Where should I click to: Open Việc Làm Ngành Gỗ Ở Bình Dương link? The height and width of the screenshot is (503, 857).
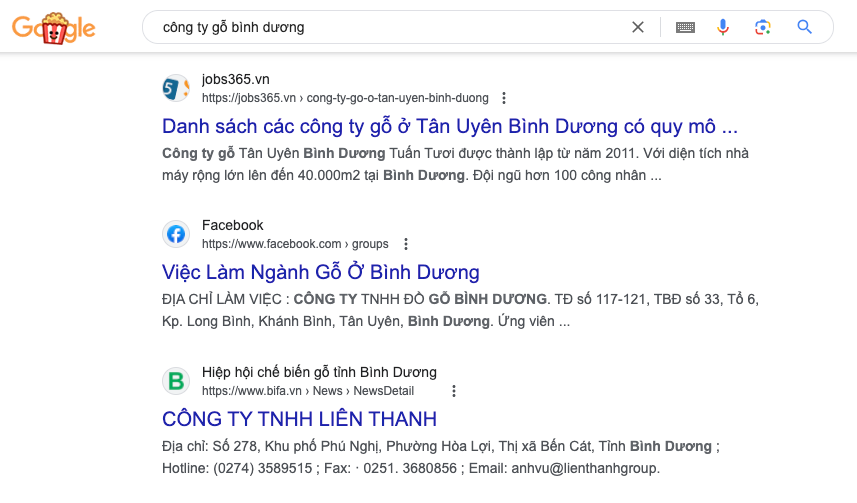[321, 272]
